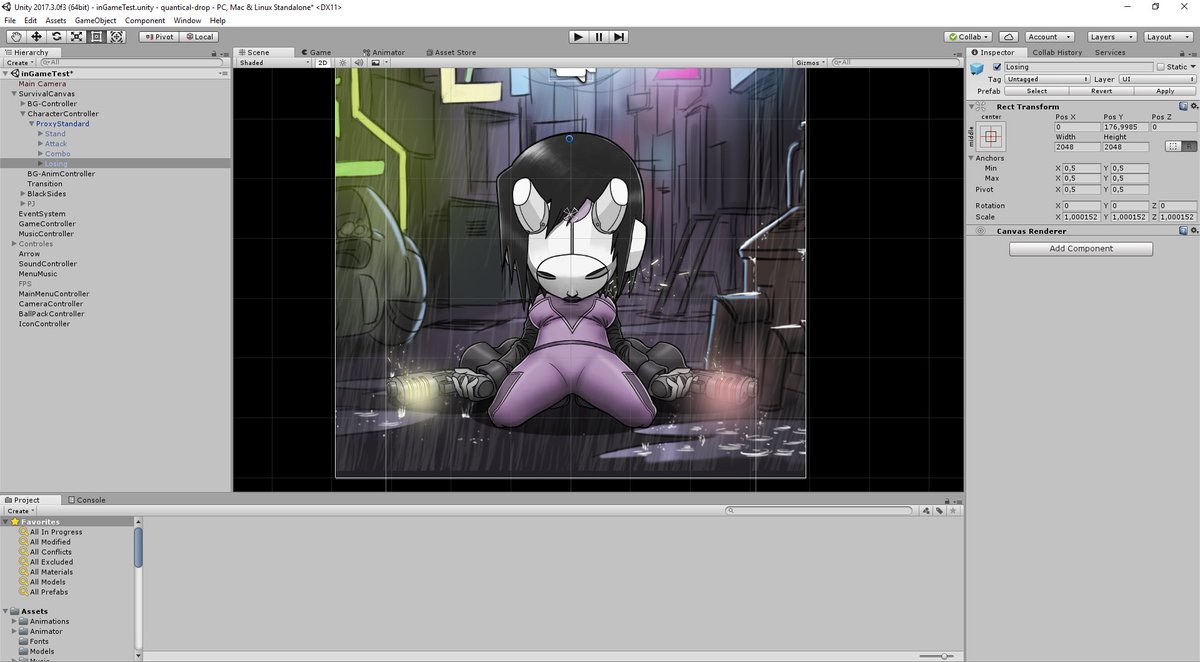The width and height of the screenshot is (1200, 662).
Task: Open the Window menu
Action: click(187, 20)
